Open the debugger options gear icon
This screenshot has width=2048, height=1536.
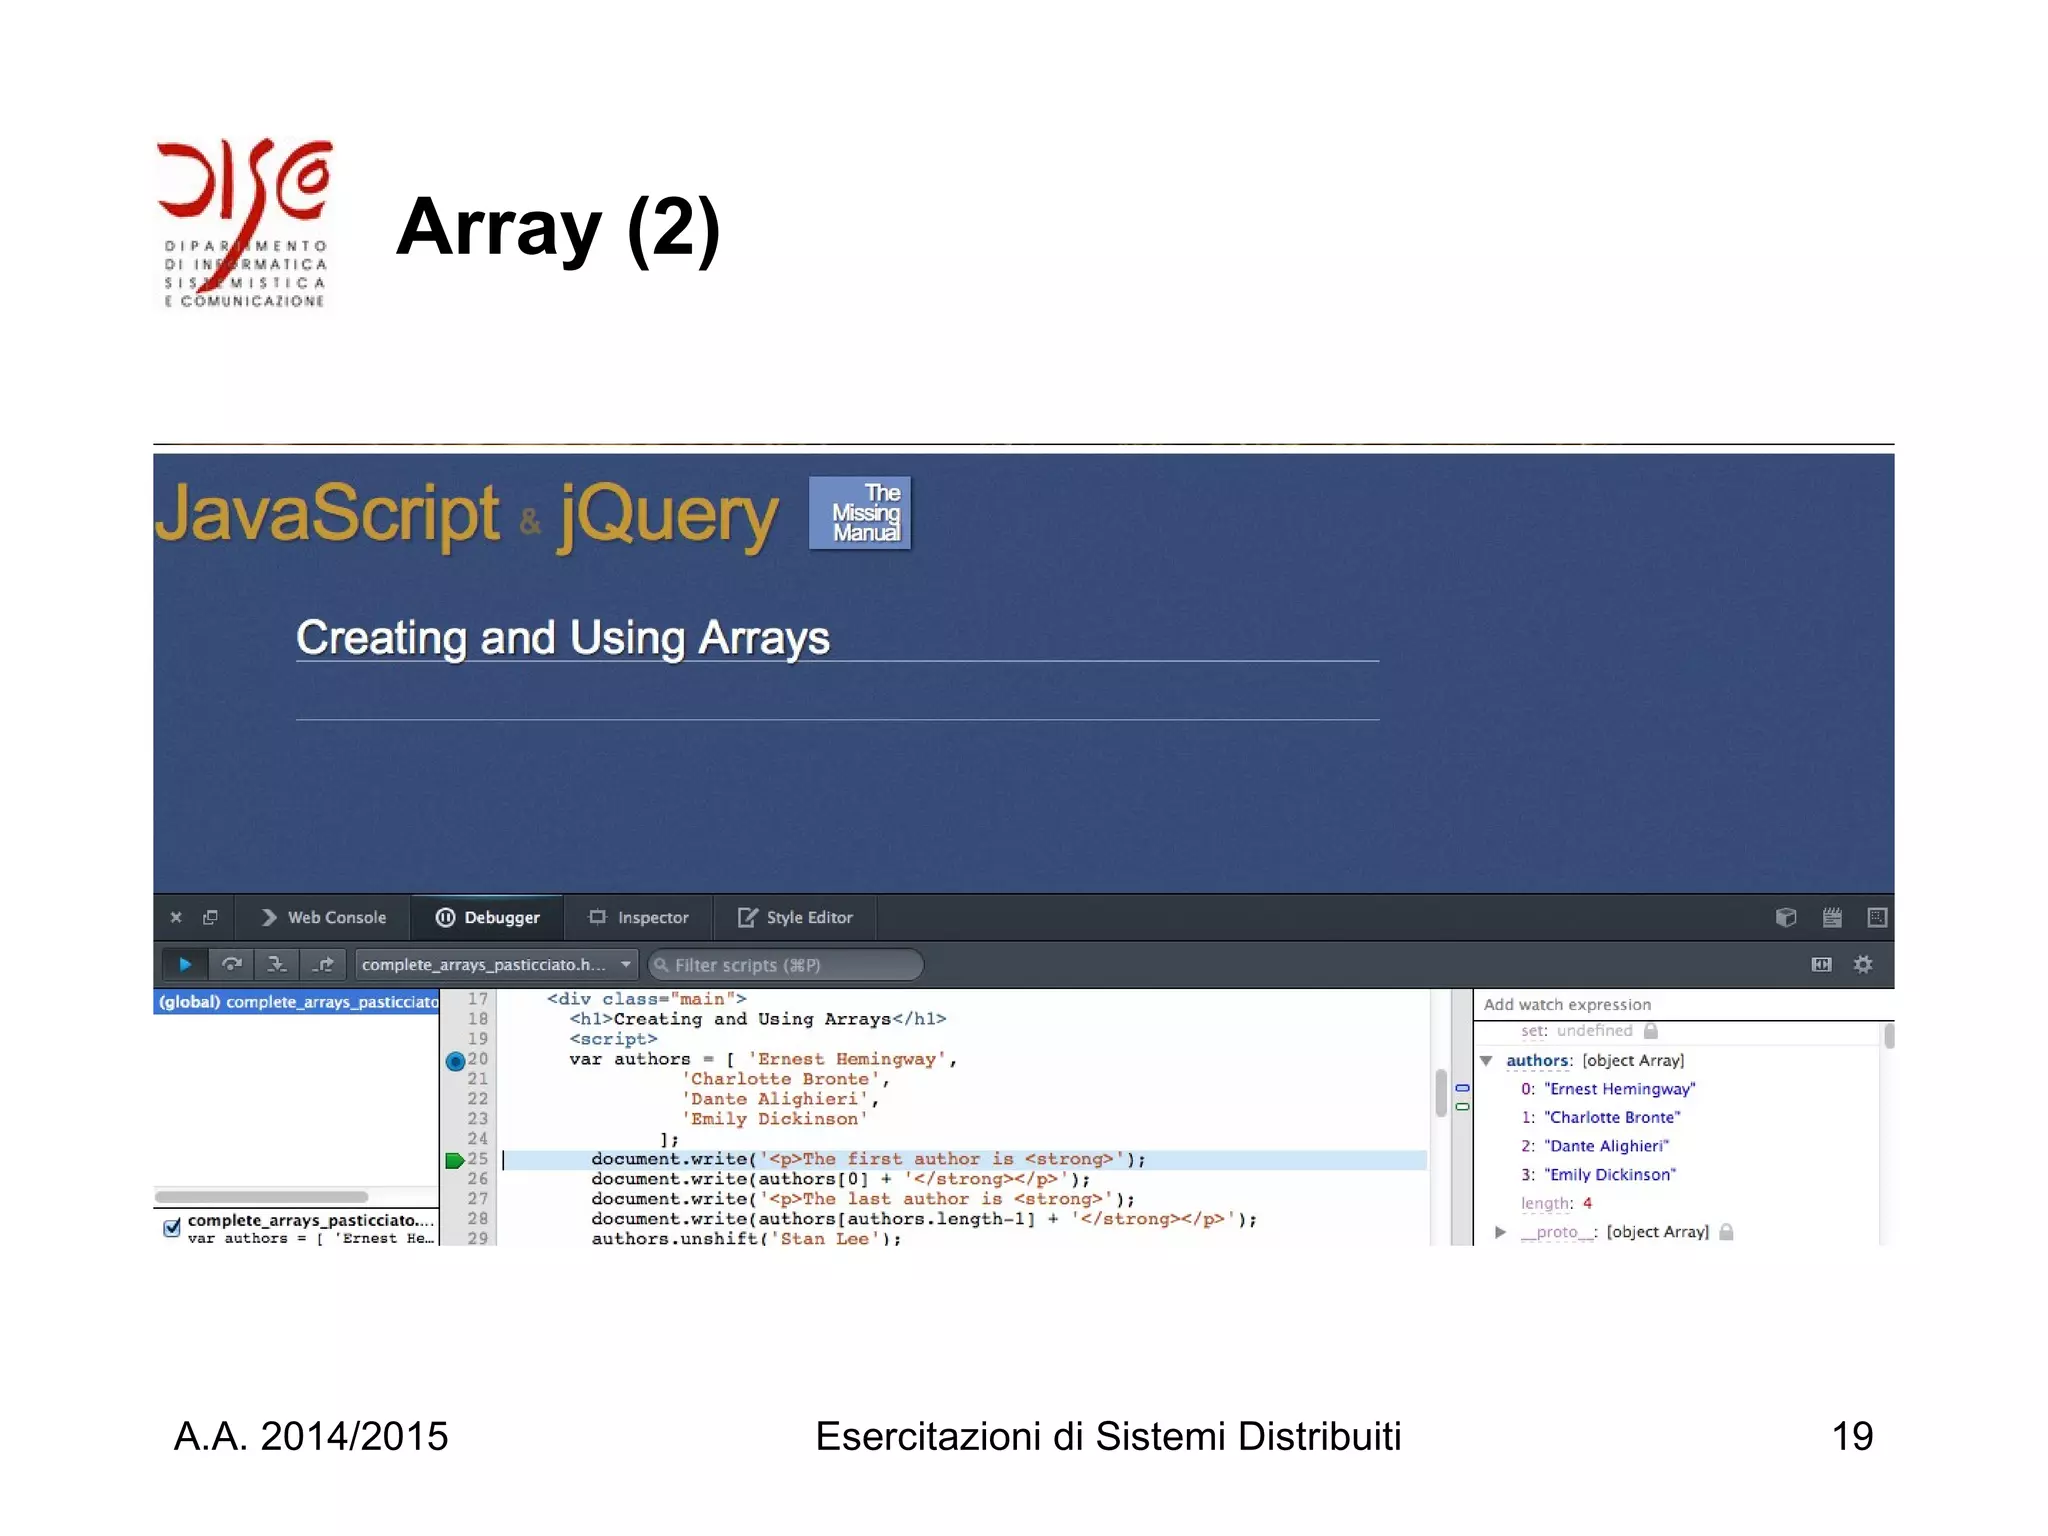[x=1862, y=964]
